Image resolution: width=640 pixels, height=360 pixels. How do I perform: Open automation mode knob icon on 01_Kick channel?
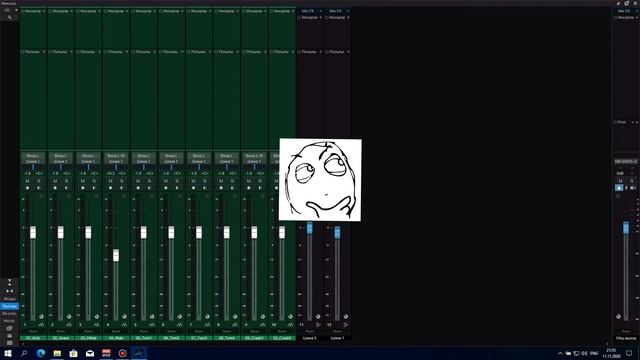click(x=41, y=316)
